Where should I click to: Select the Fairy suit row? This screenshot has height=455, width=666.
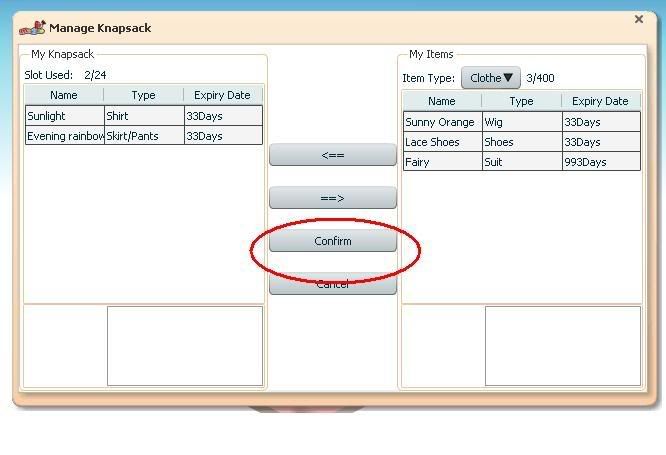tap(521, 162)
